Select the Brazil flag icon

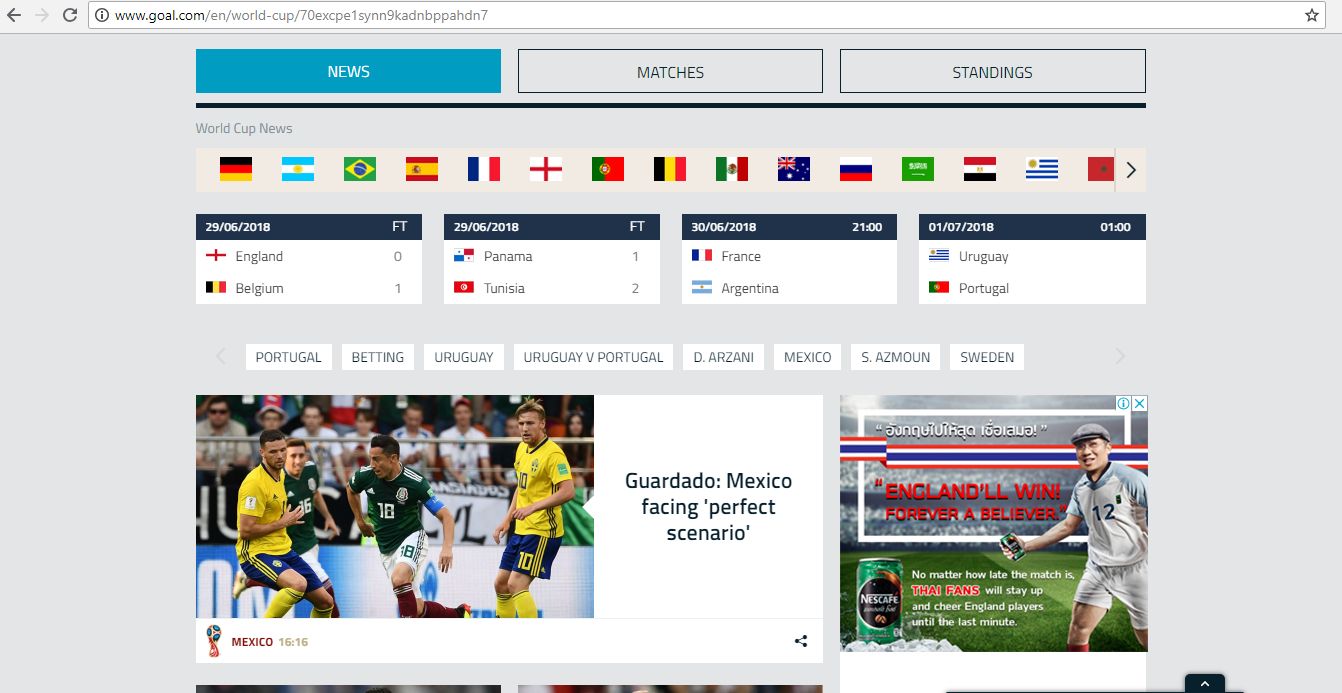360,169
